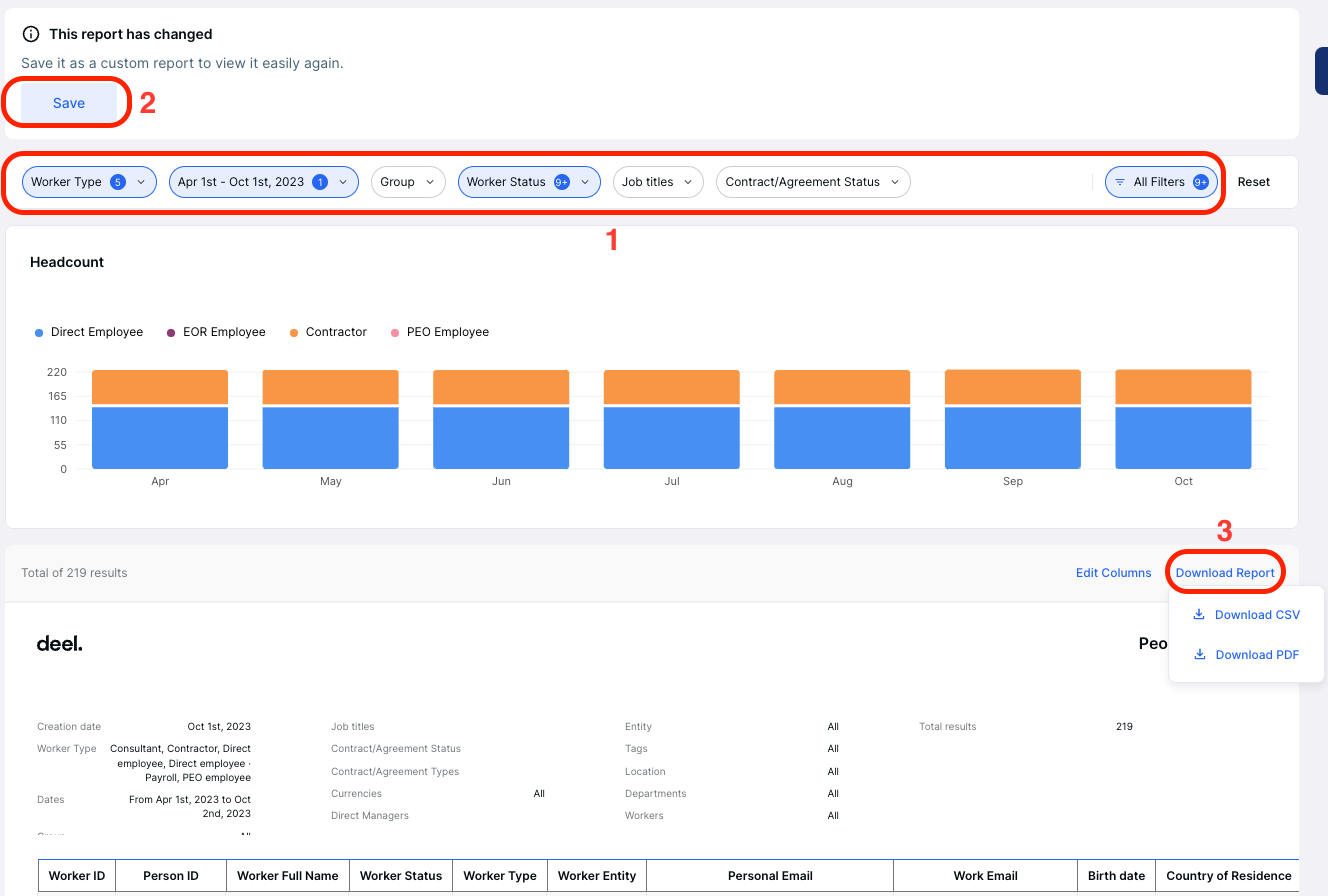Open the Apr 1st - Oct 1st date filter

(x=263, y=181)
